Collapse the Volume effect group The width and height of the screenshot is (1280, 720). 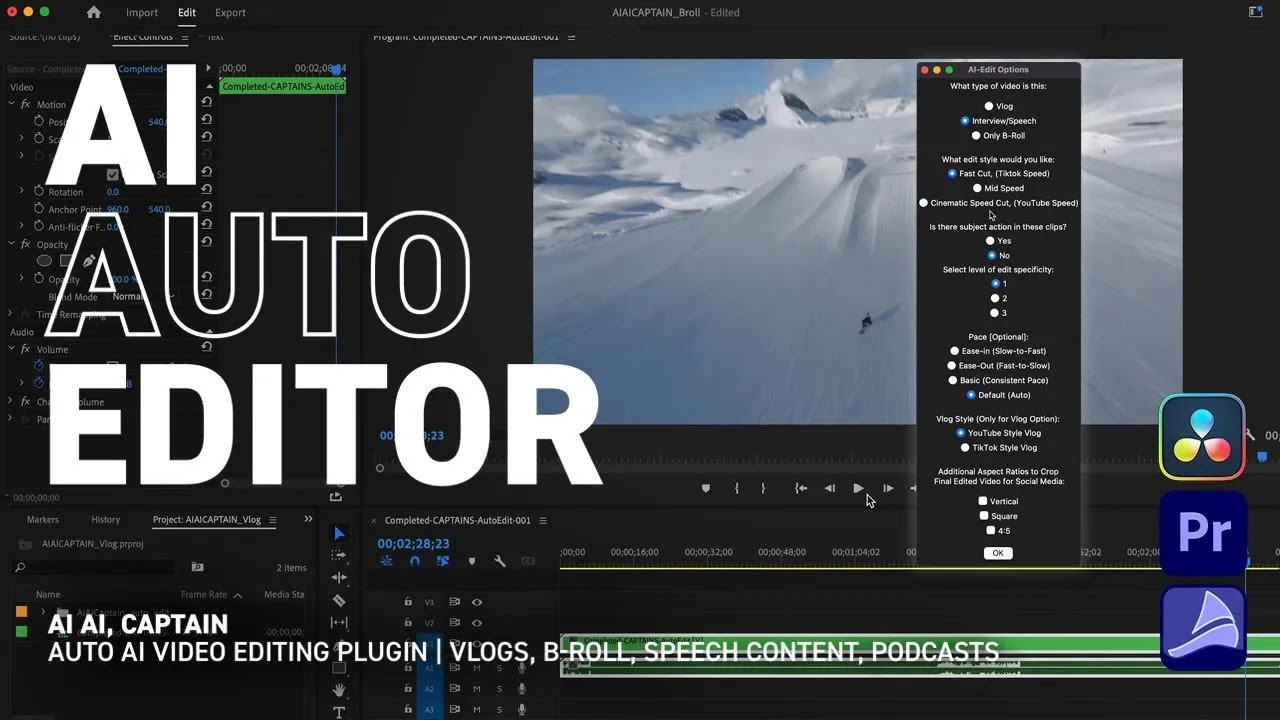click(x=12, y=349)
